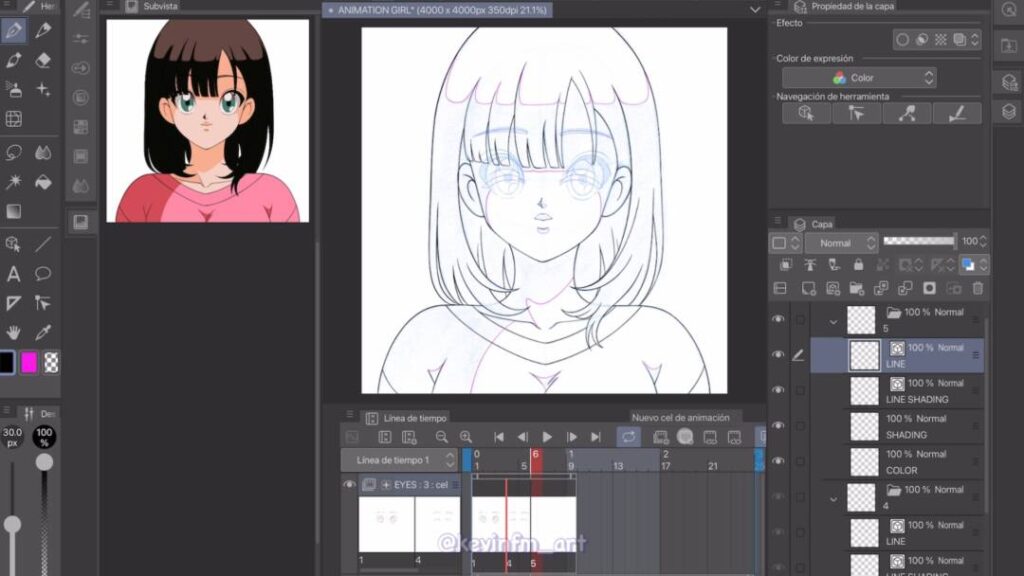
Task: Select the Eyedropper tool
Action: [x=43, y=332]
